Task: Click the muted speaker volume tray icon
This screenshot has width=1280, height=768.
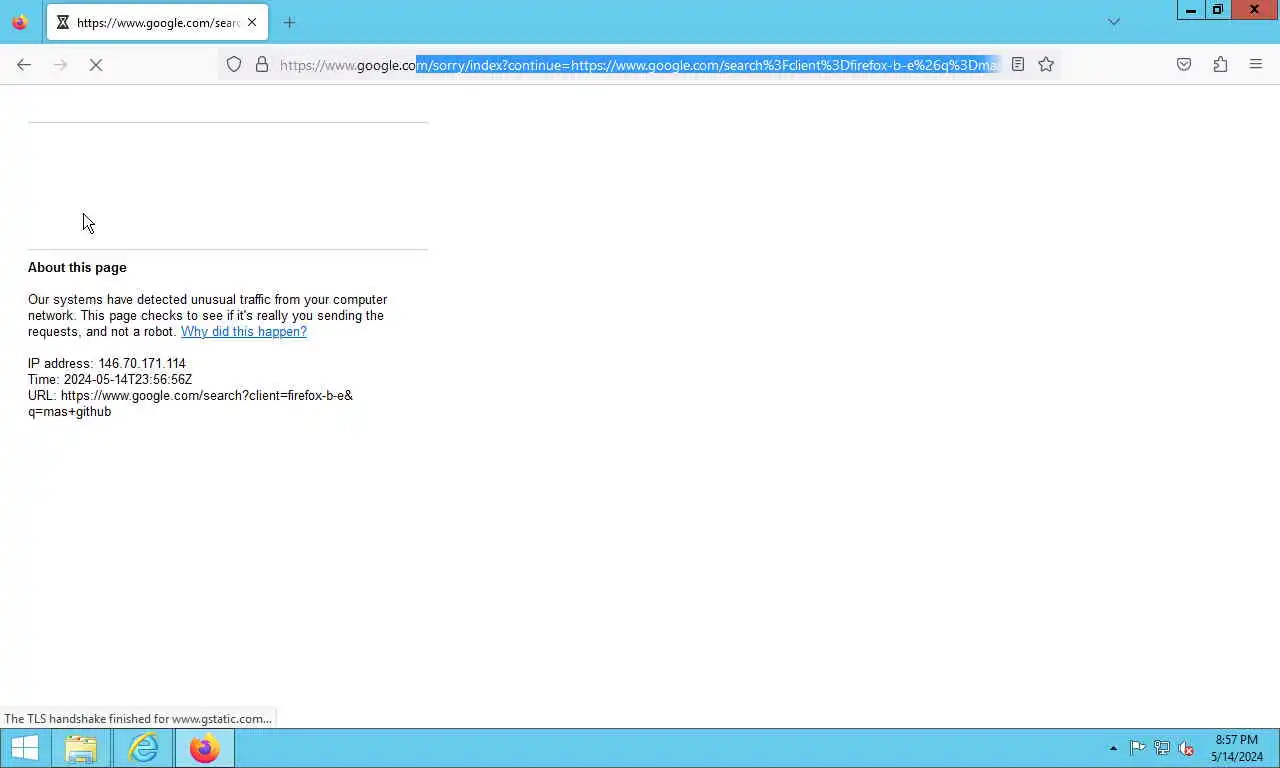Action: point(1186,748)
